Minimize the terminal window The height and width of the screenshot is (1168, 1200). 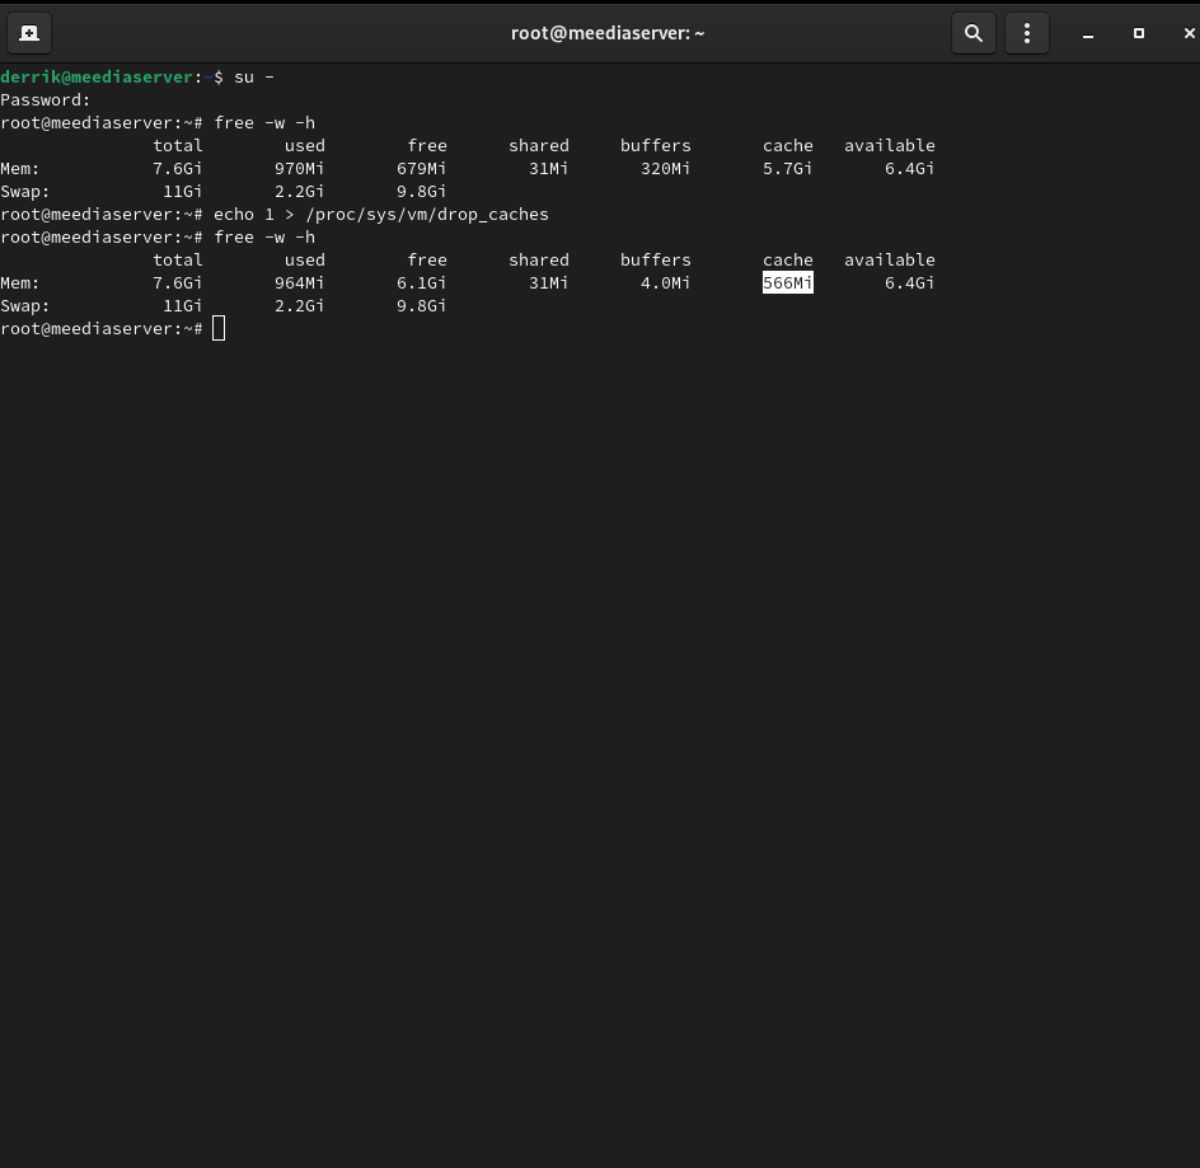pyautogui.click(x=1088, y=34)
